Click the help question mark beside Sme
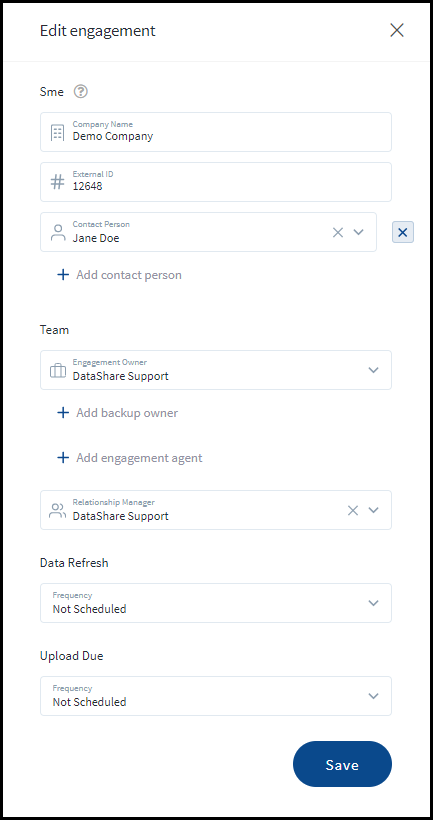The image size is (433, 820). pyautogui.click(x=81, y=92)
